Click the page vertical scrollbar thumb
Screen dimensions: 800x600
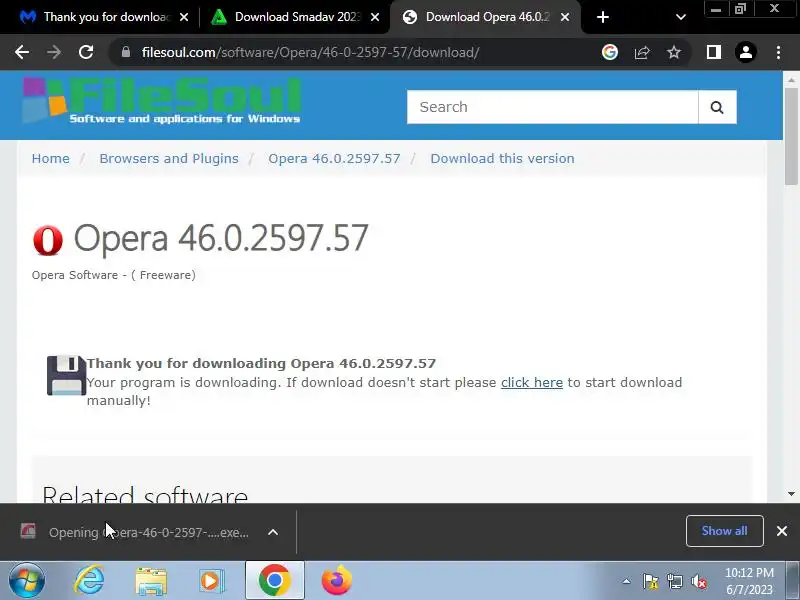791,137
